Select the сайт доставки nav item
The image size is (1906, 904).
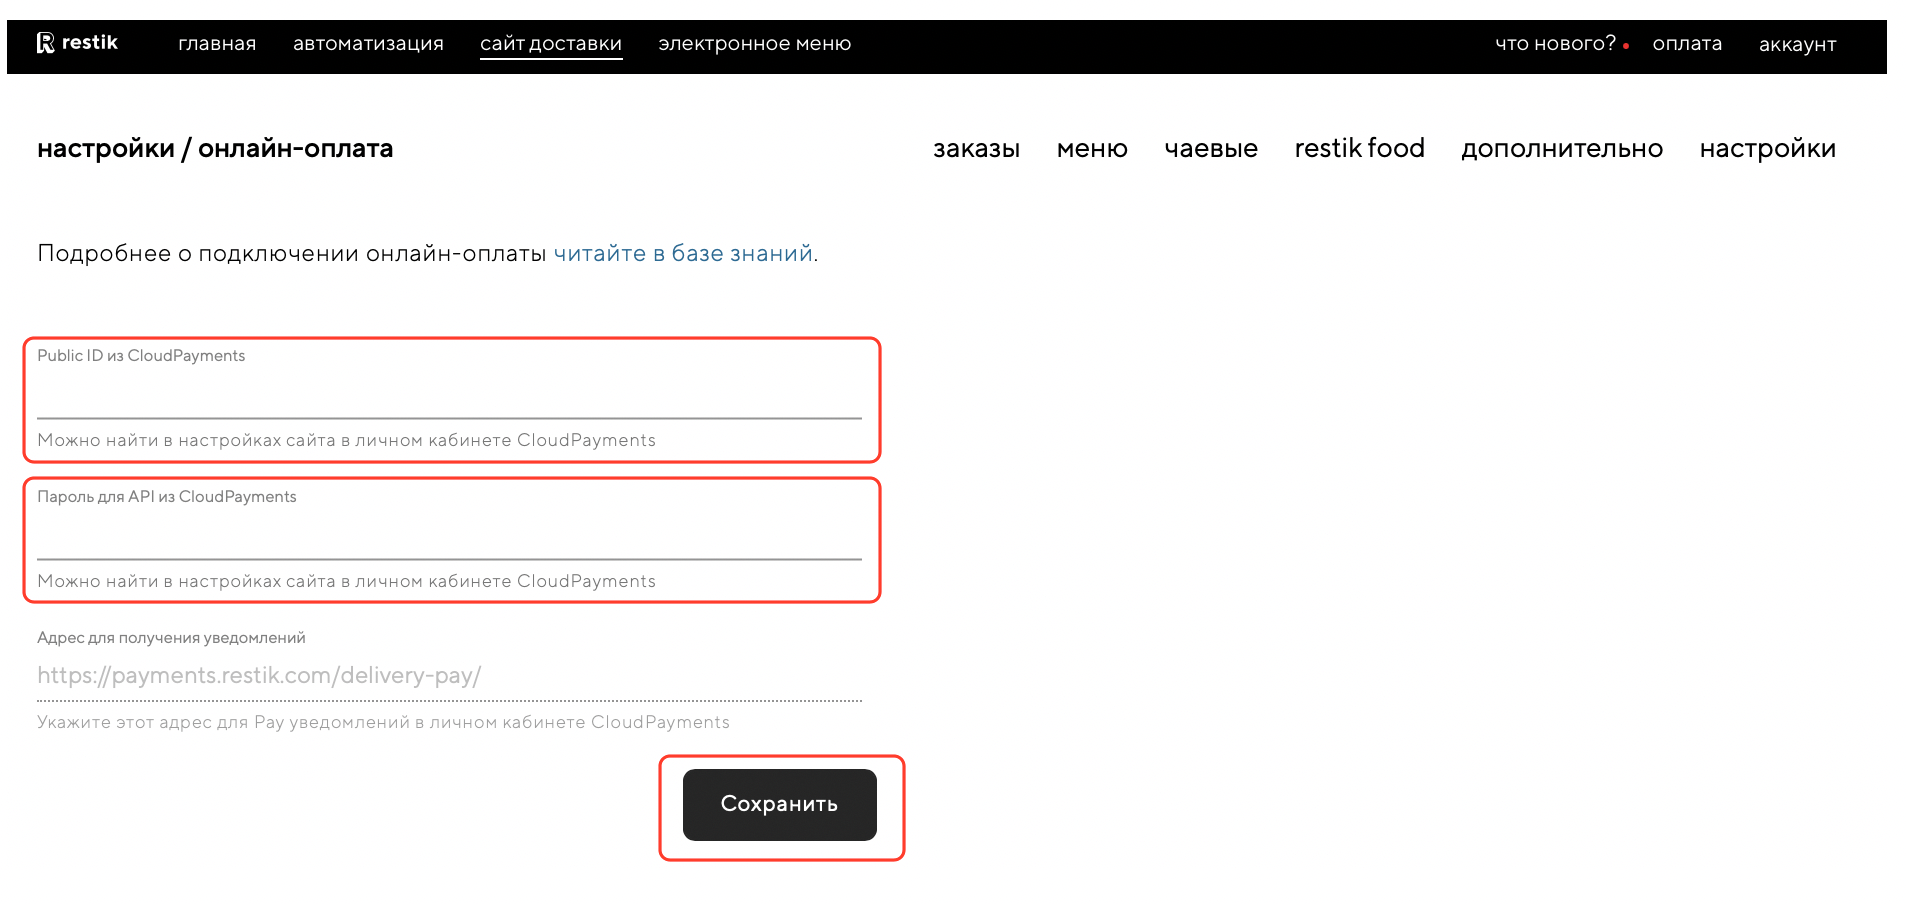pyautogui.click(x=551, y=44)
